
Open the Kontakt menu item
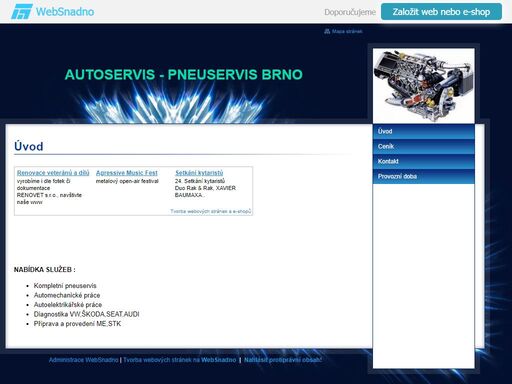pos(424,161)
